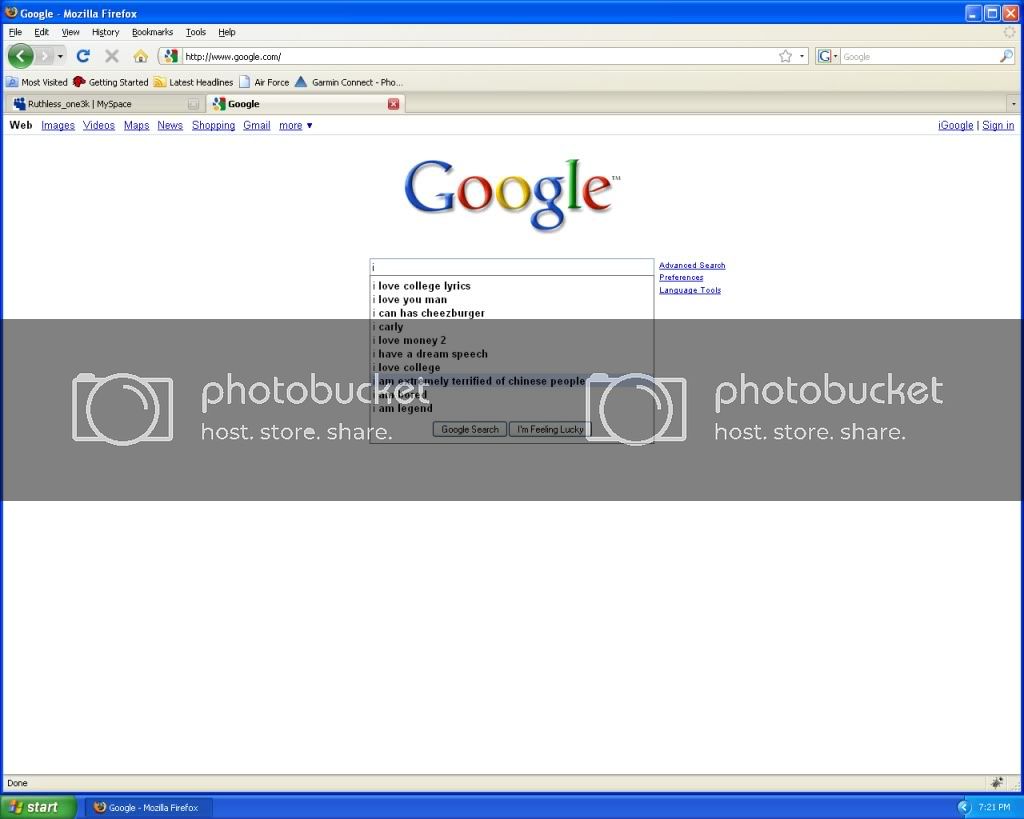Select suggestion 'i am extremely terrified of chinese people'
Viewport: 1024px width, 819px height.
511,381
